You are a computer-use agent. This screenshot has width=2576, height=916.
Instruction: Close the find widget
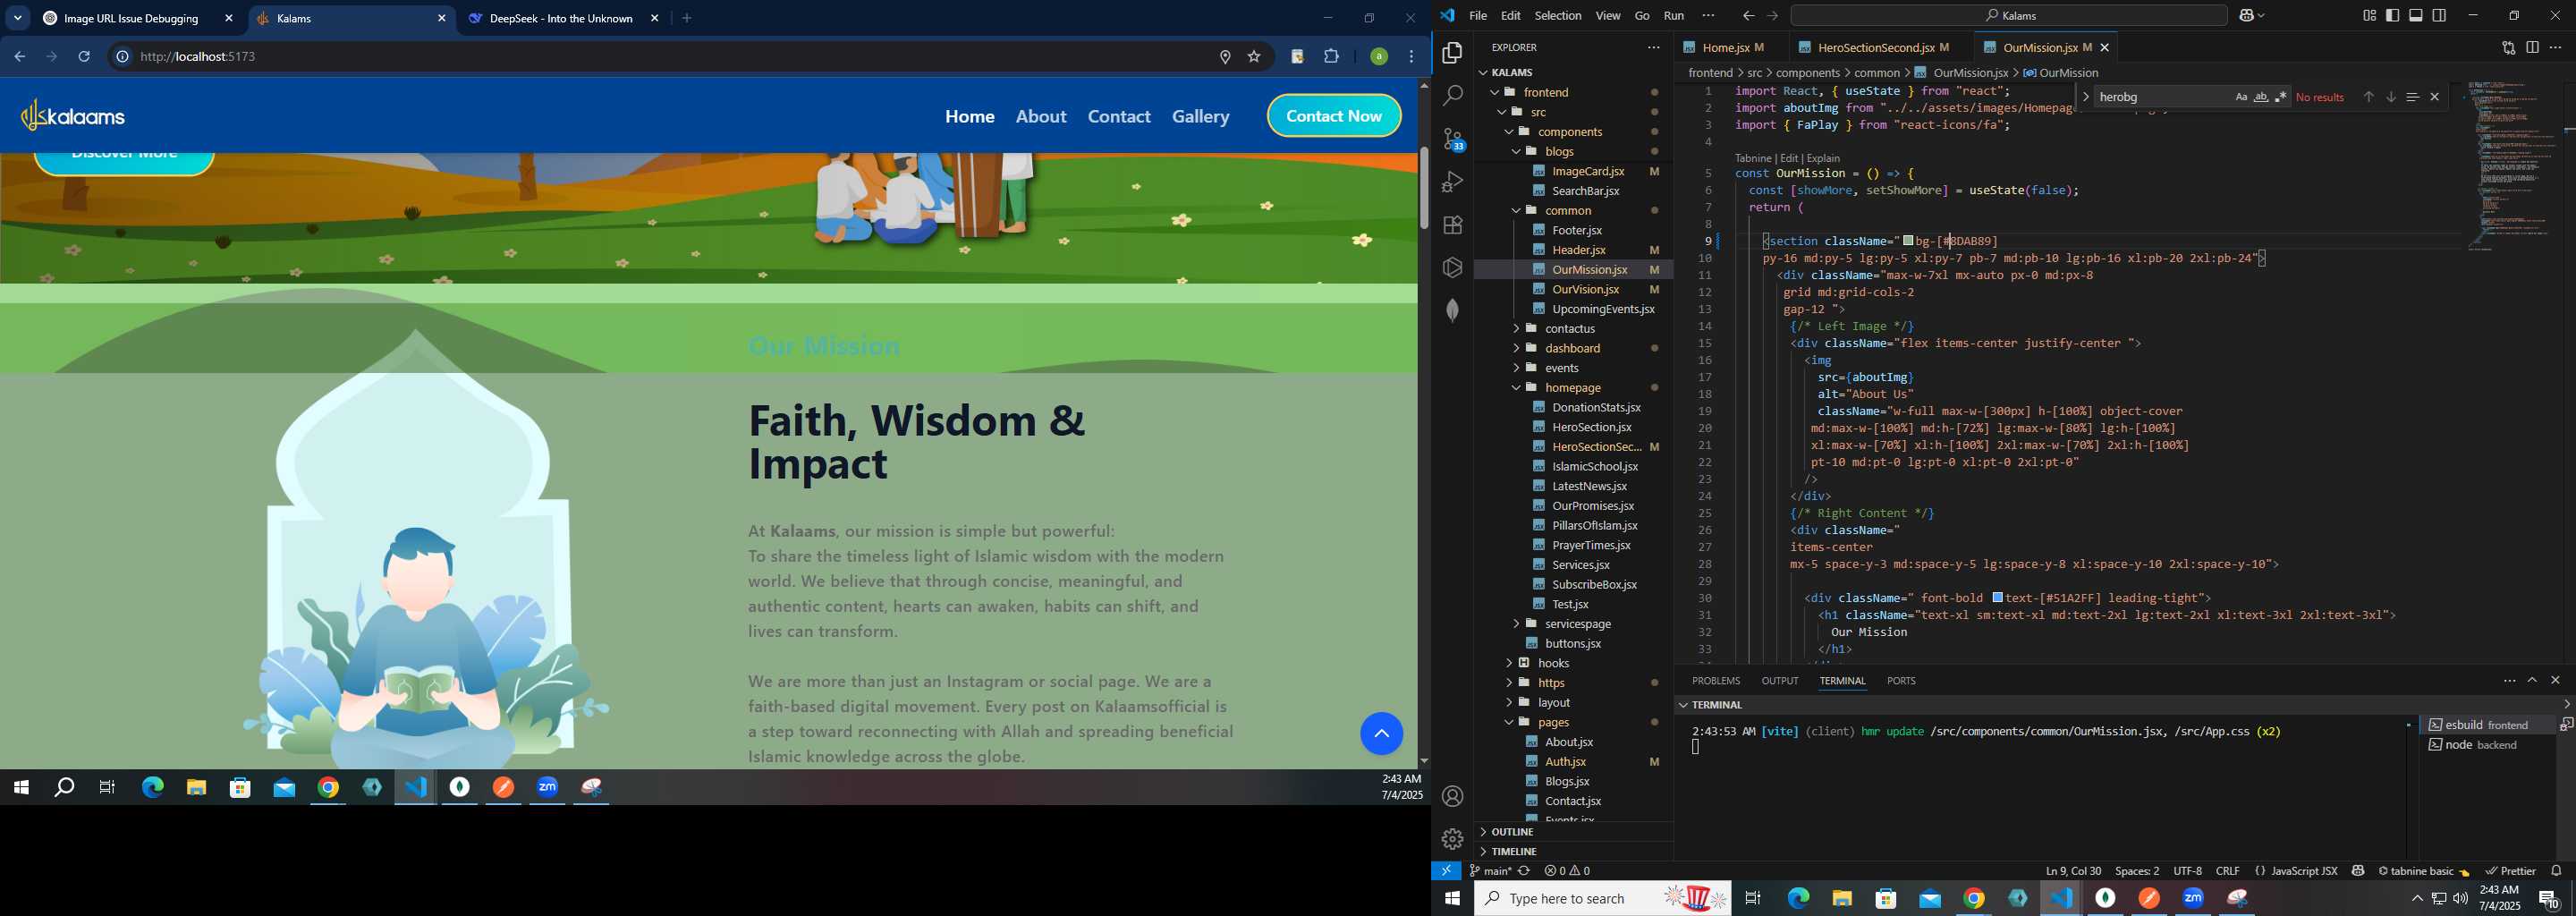tap(2435, 97)
